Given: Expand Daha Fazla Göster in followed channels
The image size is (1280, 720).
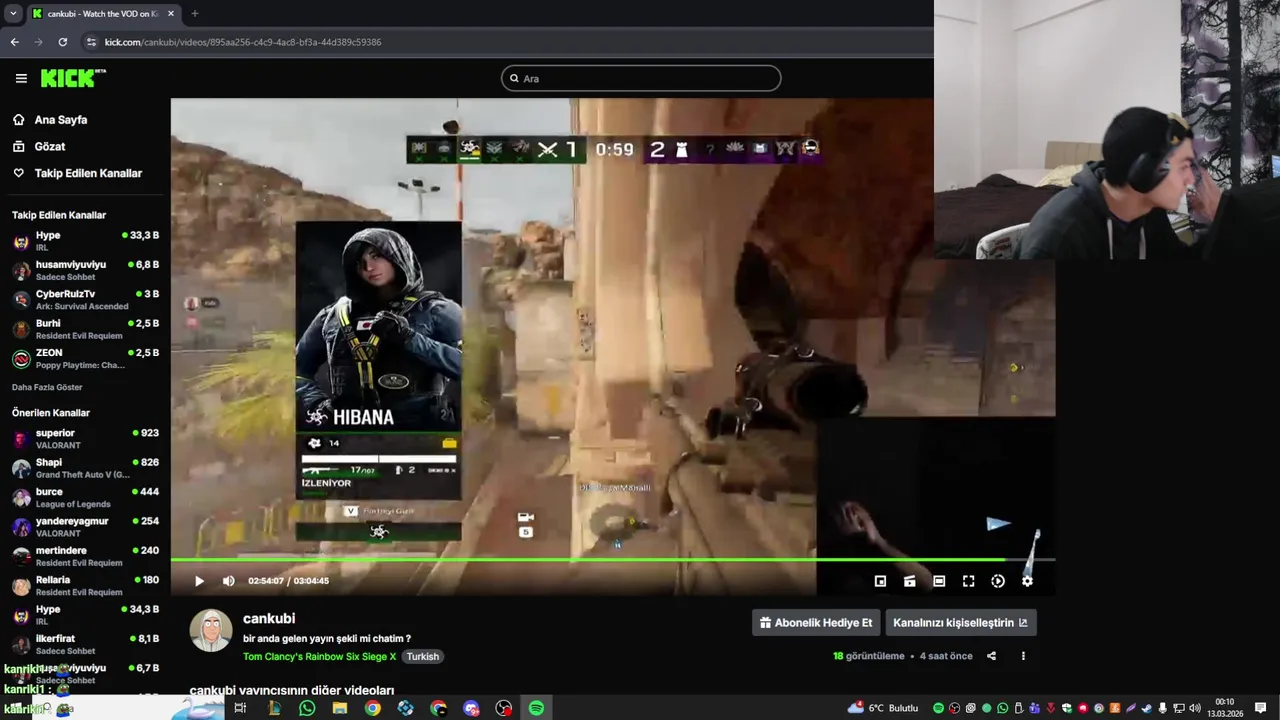Looking at the screenshot, I should [47, 387].
